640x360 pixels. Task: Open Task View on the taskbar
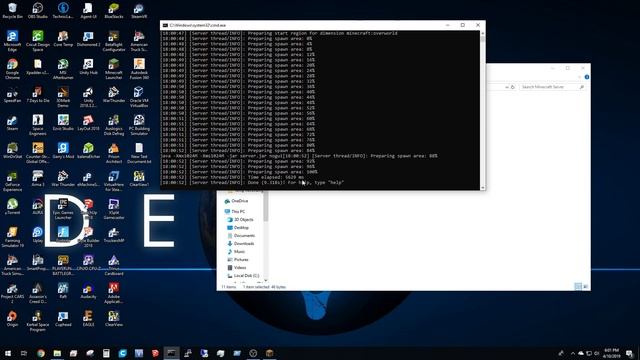24,353
